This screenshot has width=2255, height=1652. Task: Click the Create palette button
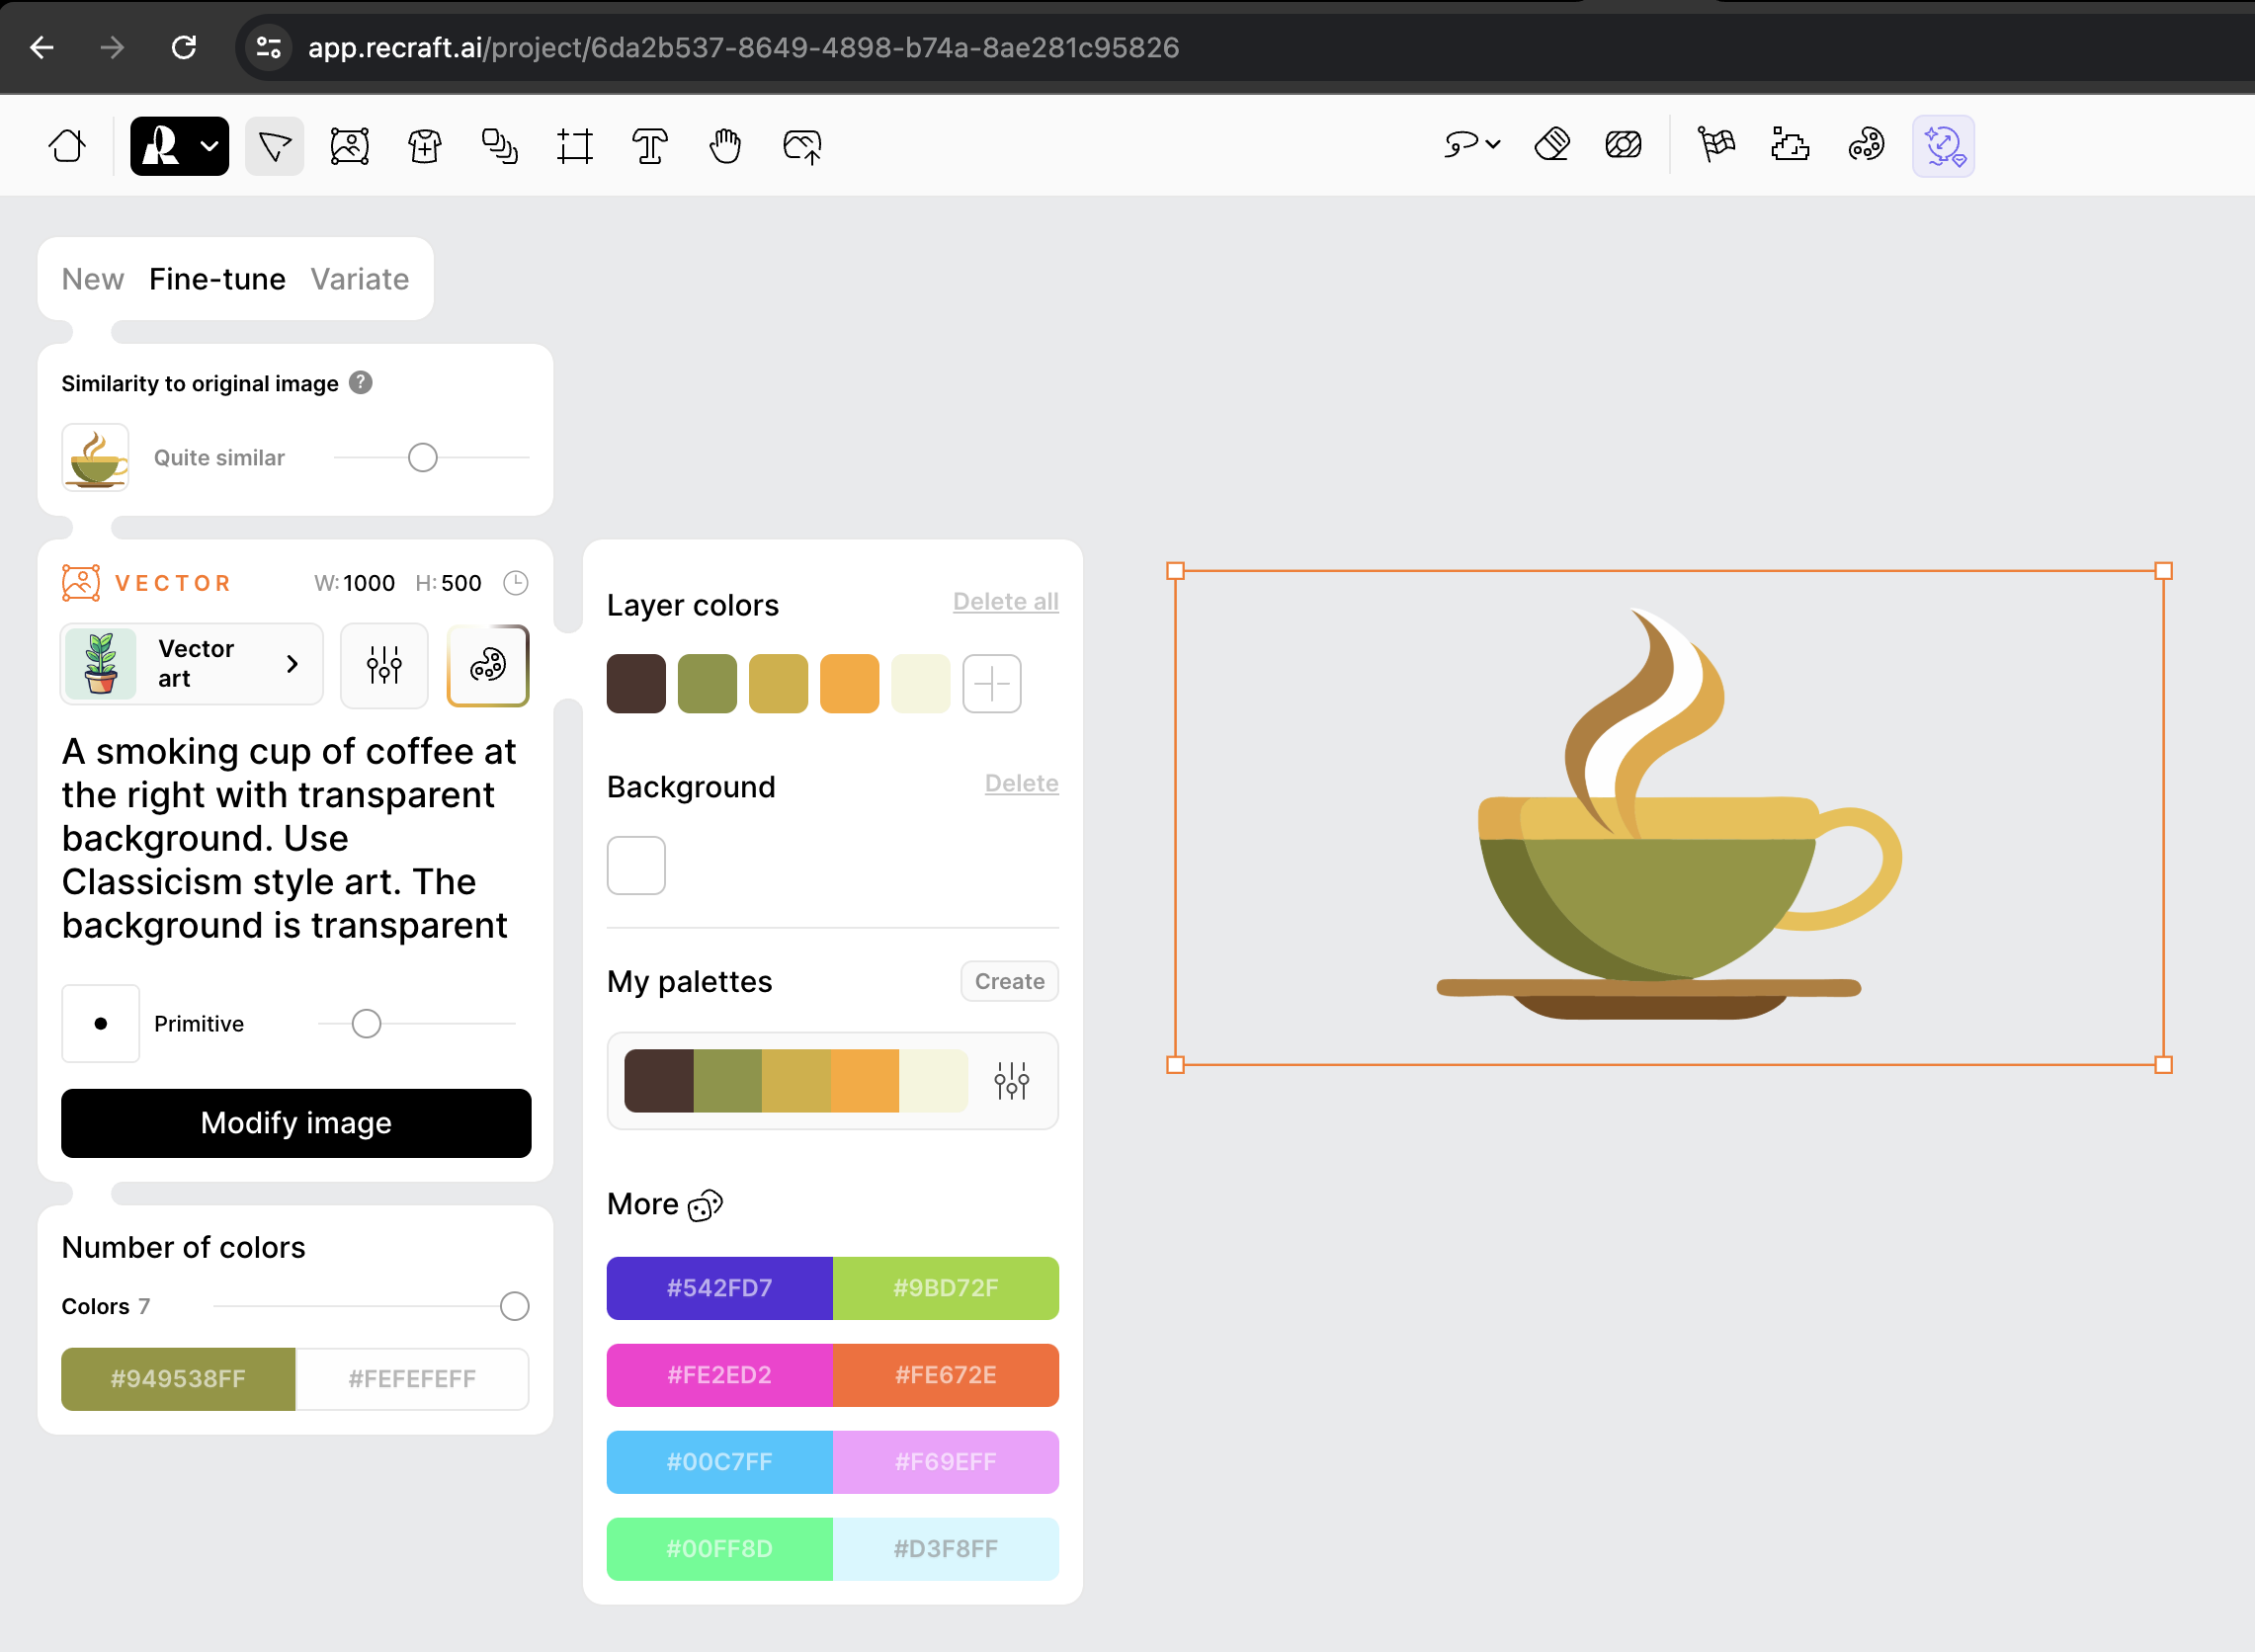(1010, 980)
